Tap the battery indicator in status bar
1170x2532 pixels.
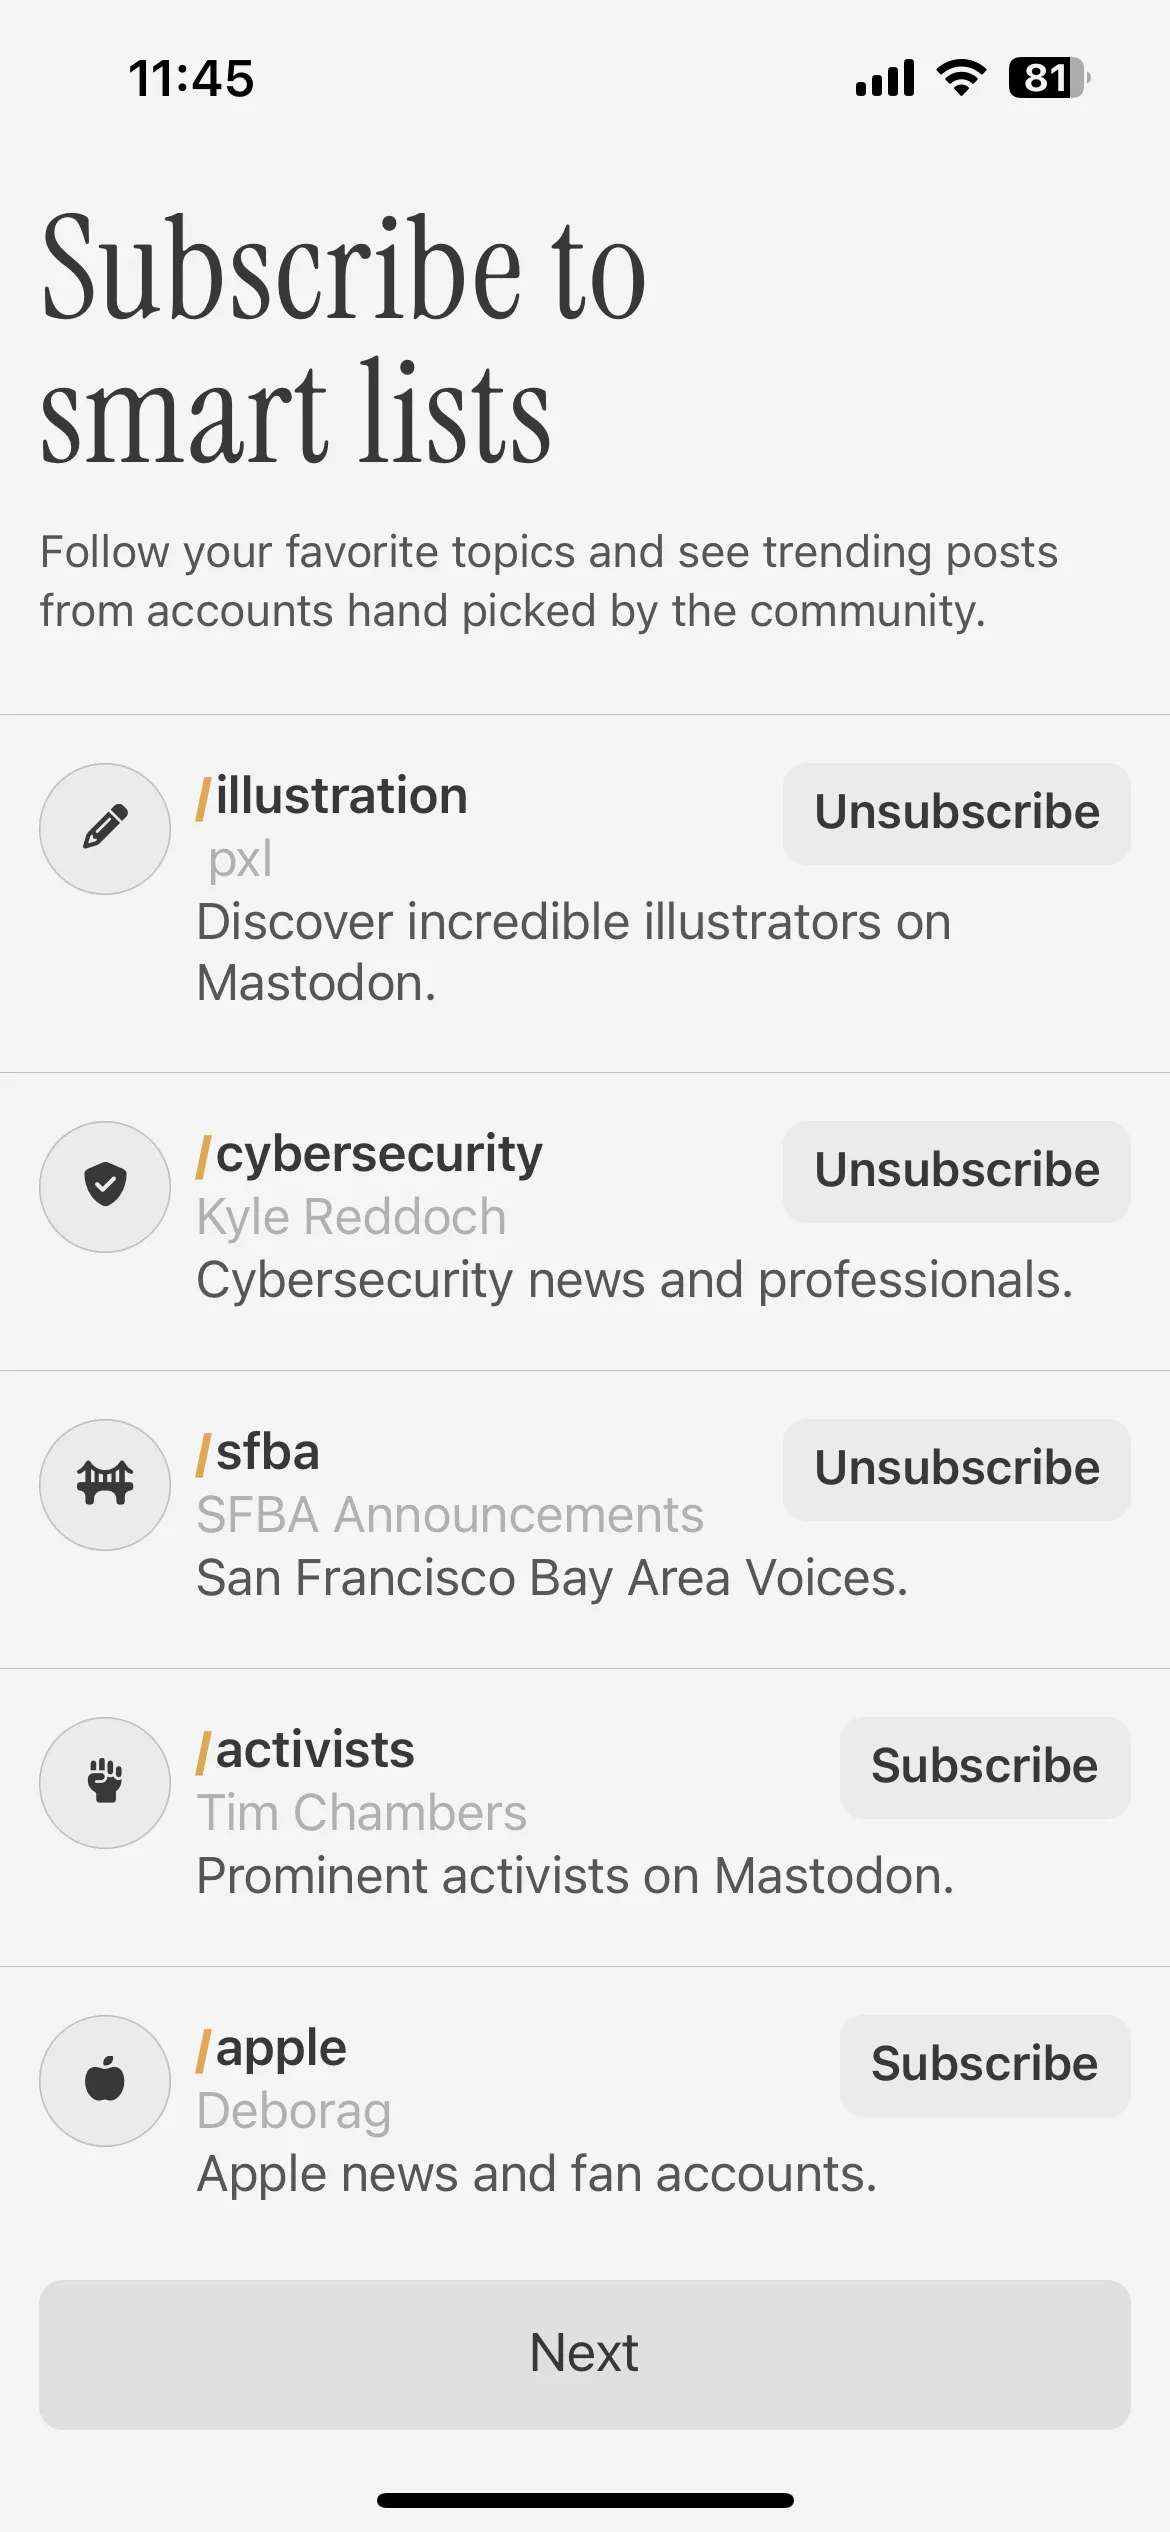[1049, 78]
